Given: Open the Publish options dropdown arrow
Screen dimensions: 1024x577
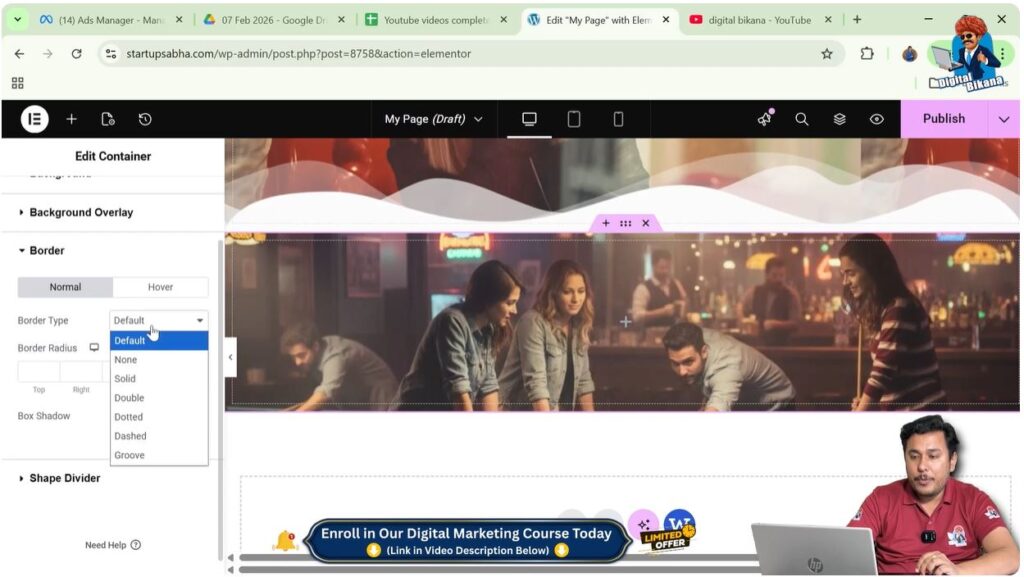Looking at the screenshot, I should (1004, 119).
